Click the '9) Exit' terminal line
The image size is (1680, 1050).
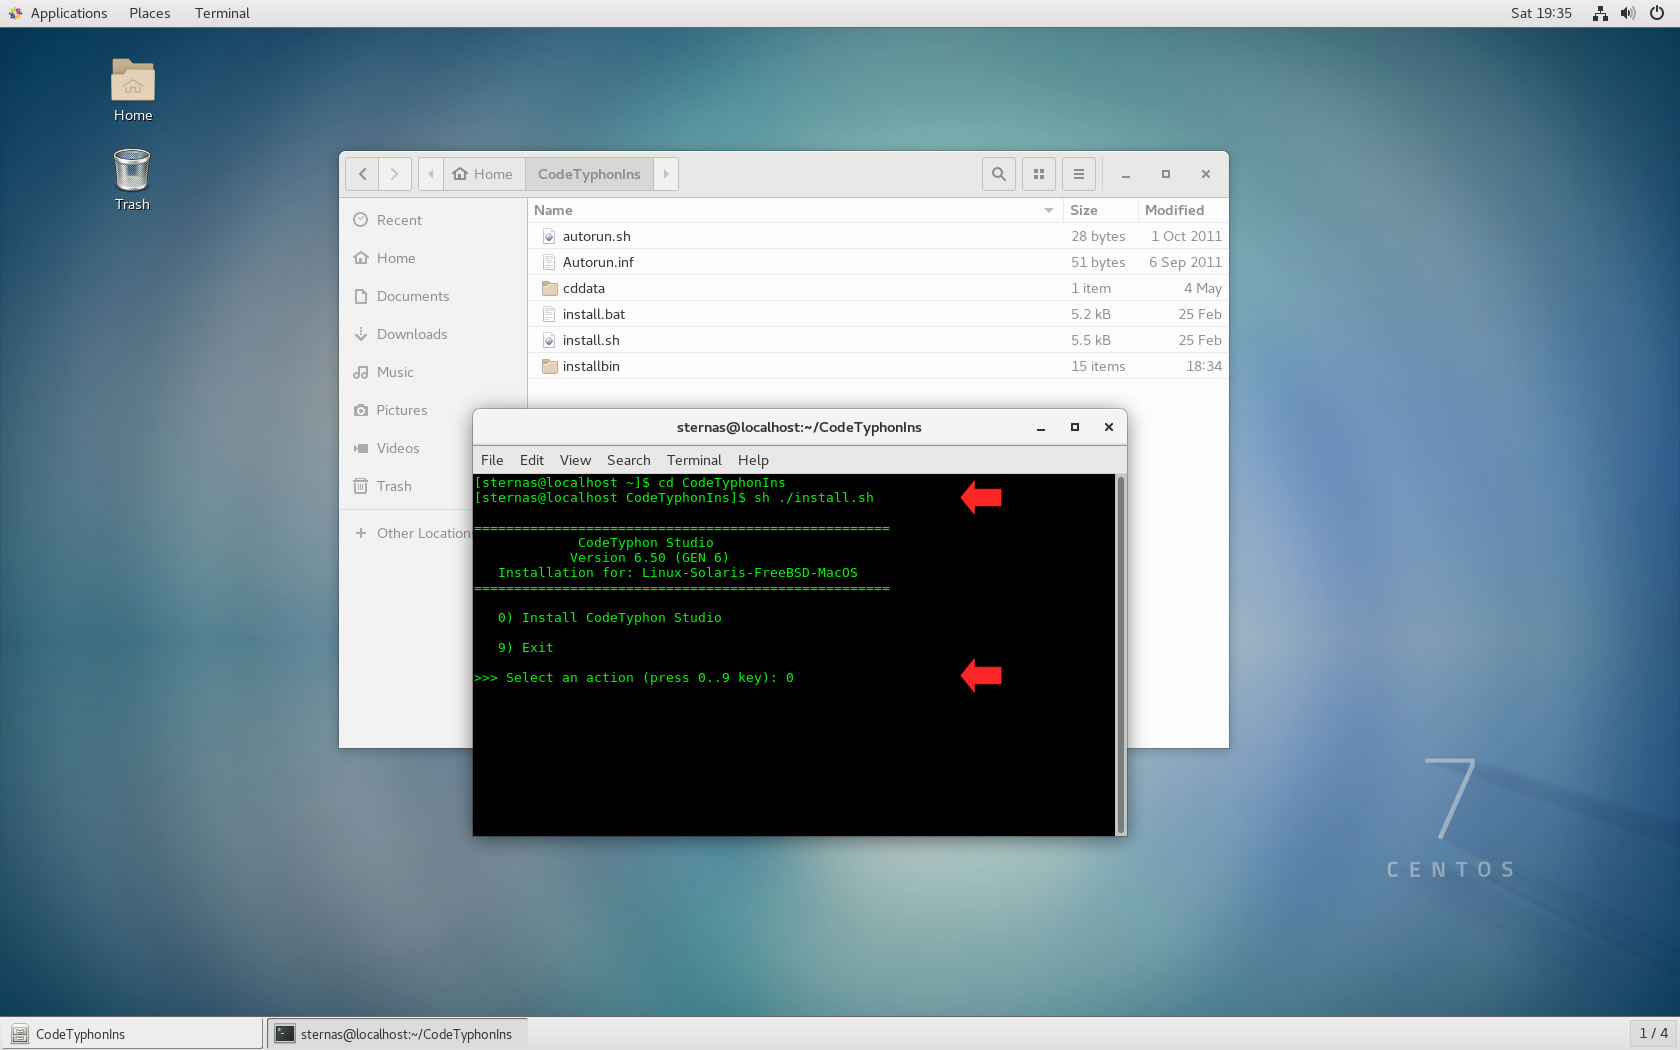[526, 648]
